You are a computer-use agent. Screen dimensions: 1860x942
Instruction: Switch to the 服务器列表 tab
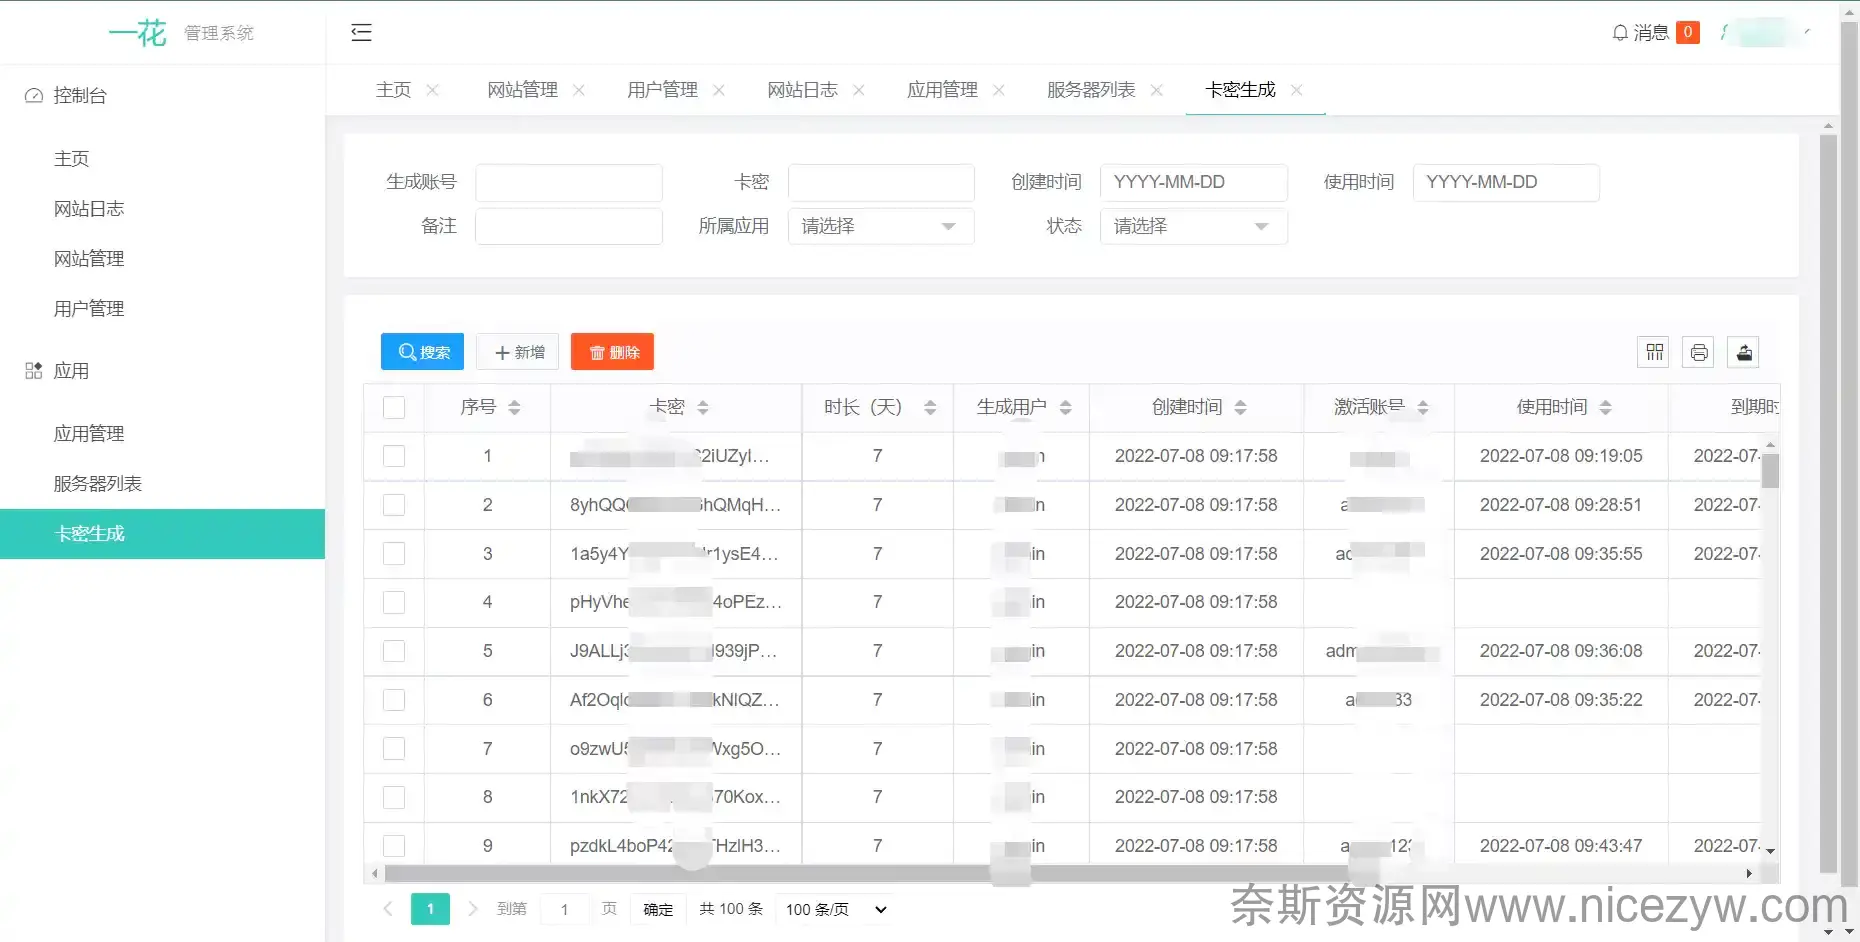pos(1091,90)
